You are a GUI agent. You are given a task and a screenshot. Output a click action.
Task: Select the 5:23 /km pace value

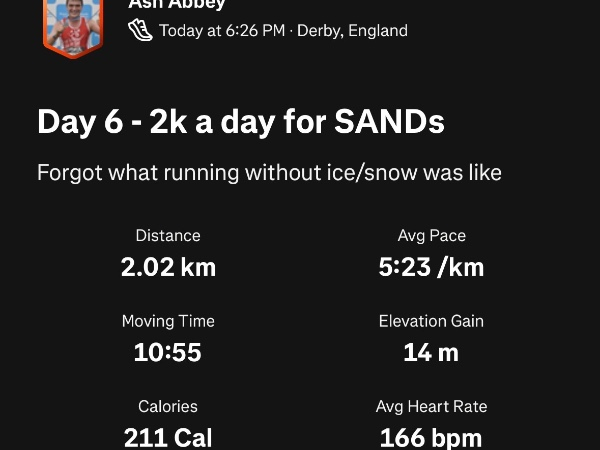(431, 267)
